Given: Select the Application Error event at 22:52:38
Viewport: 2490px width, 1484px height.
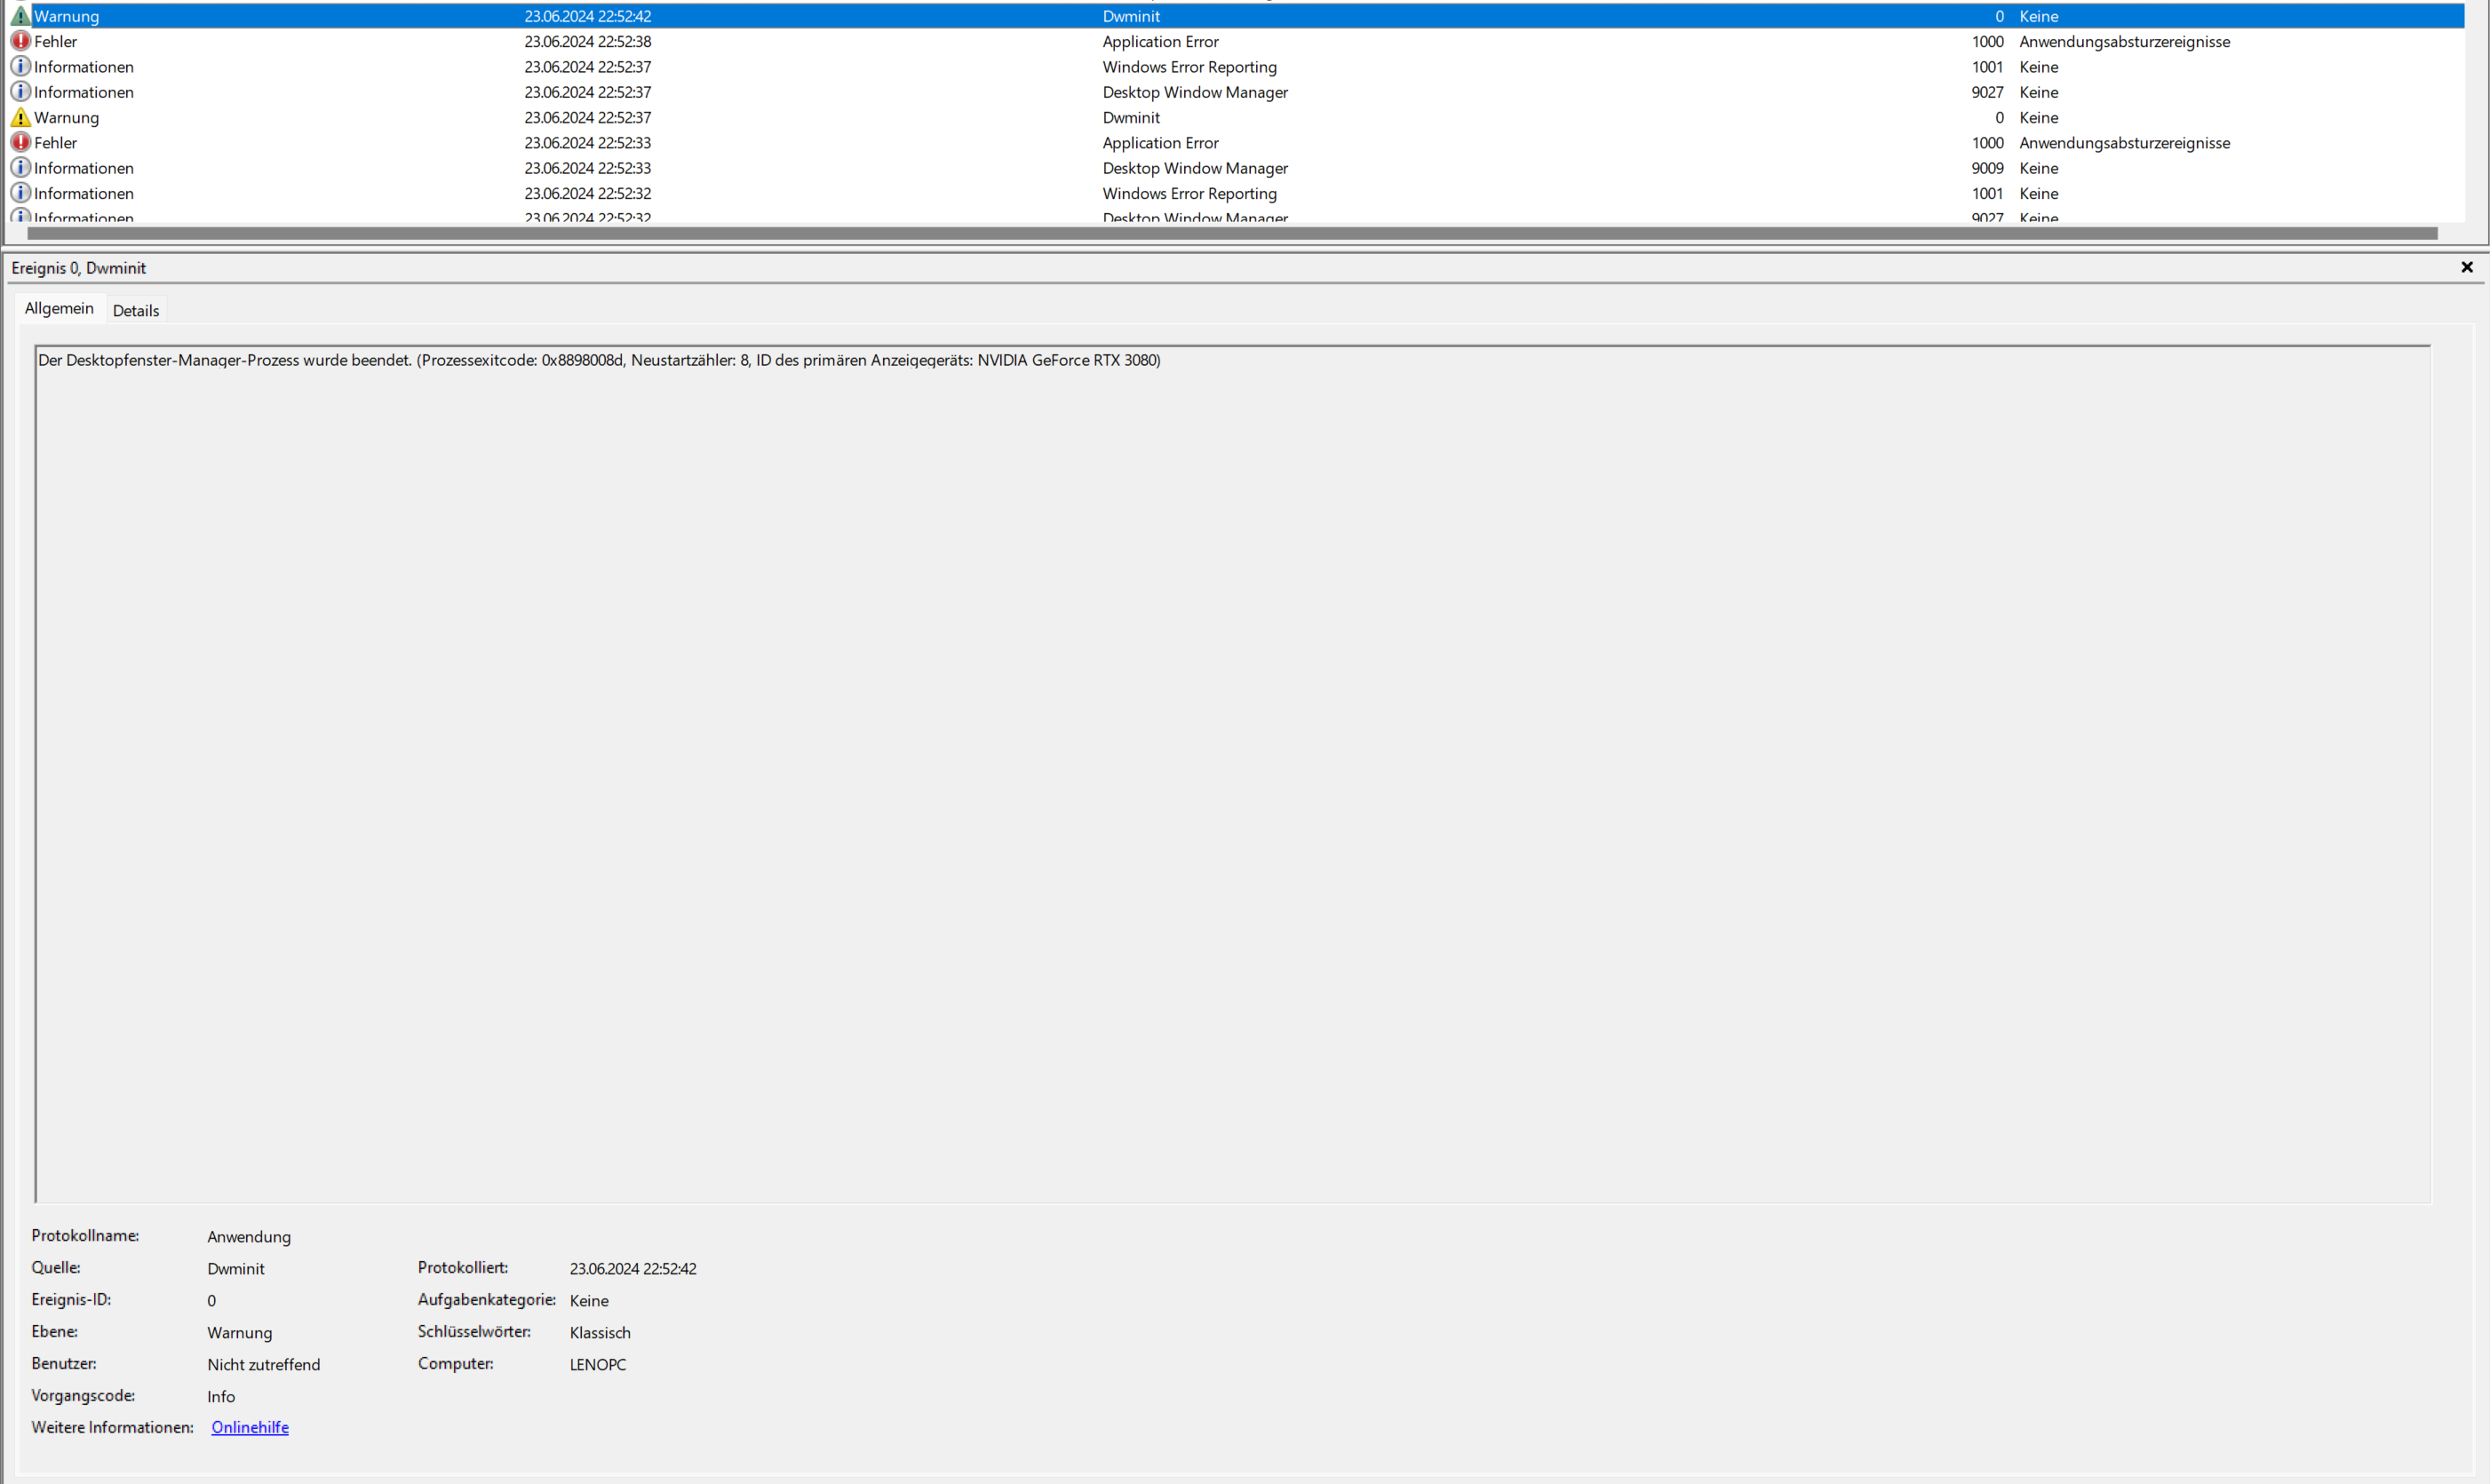Looking at the screenshot, I should [1160, 41].
